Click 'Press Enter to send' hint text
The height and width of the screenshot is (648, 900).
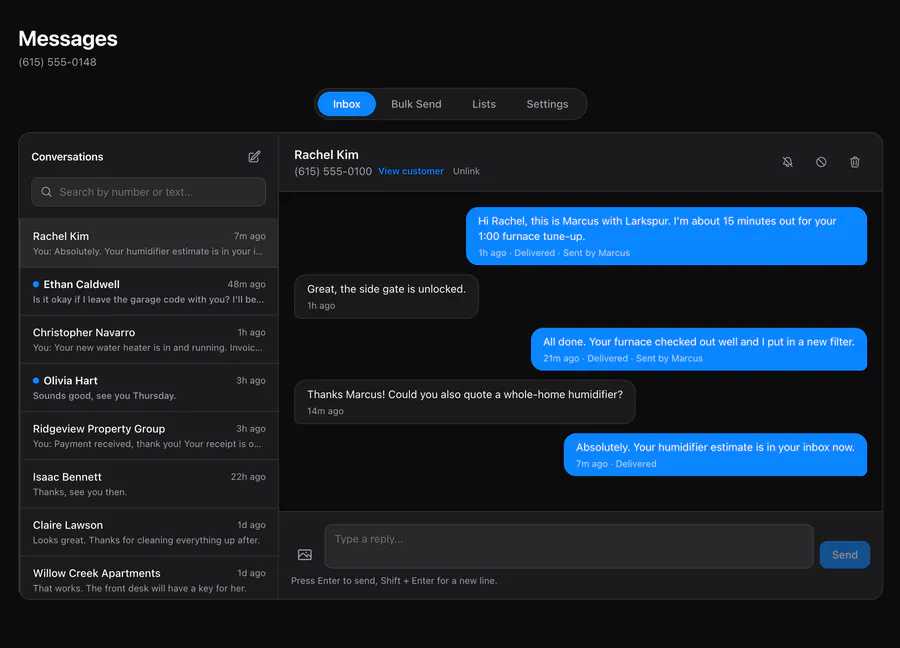394,581
